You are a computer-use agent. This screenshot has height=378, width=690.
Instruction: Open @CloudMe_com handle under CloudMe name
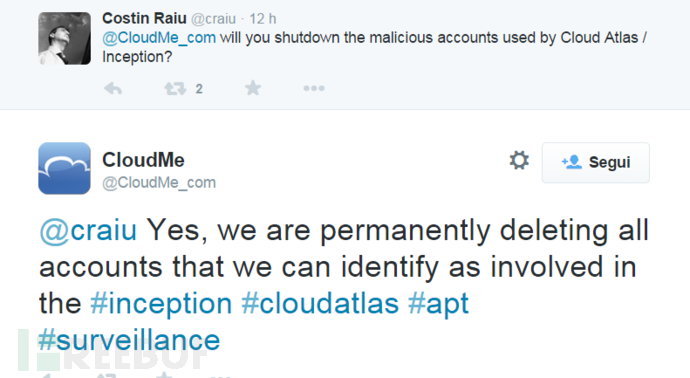click(159, 183)
